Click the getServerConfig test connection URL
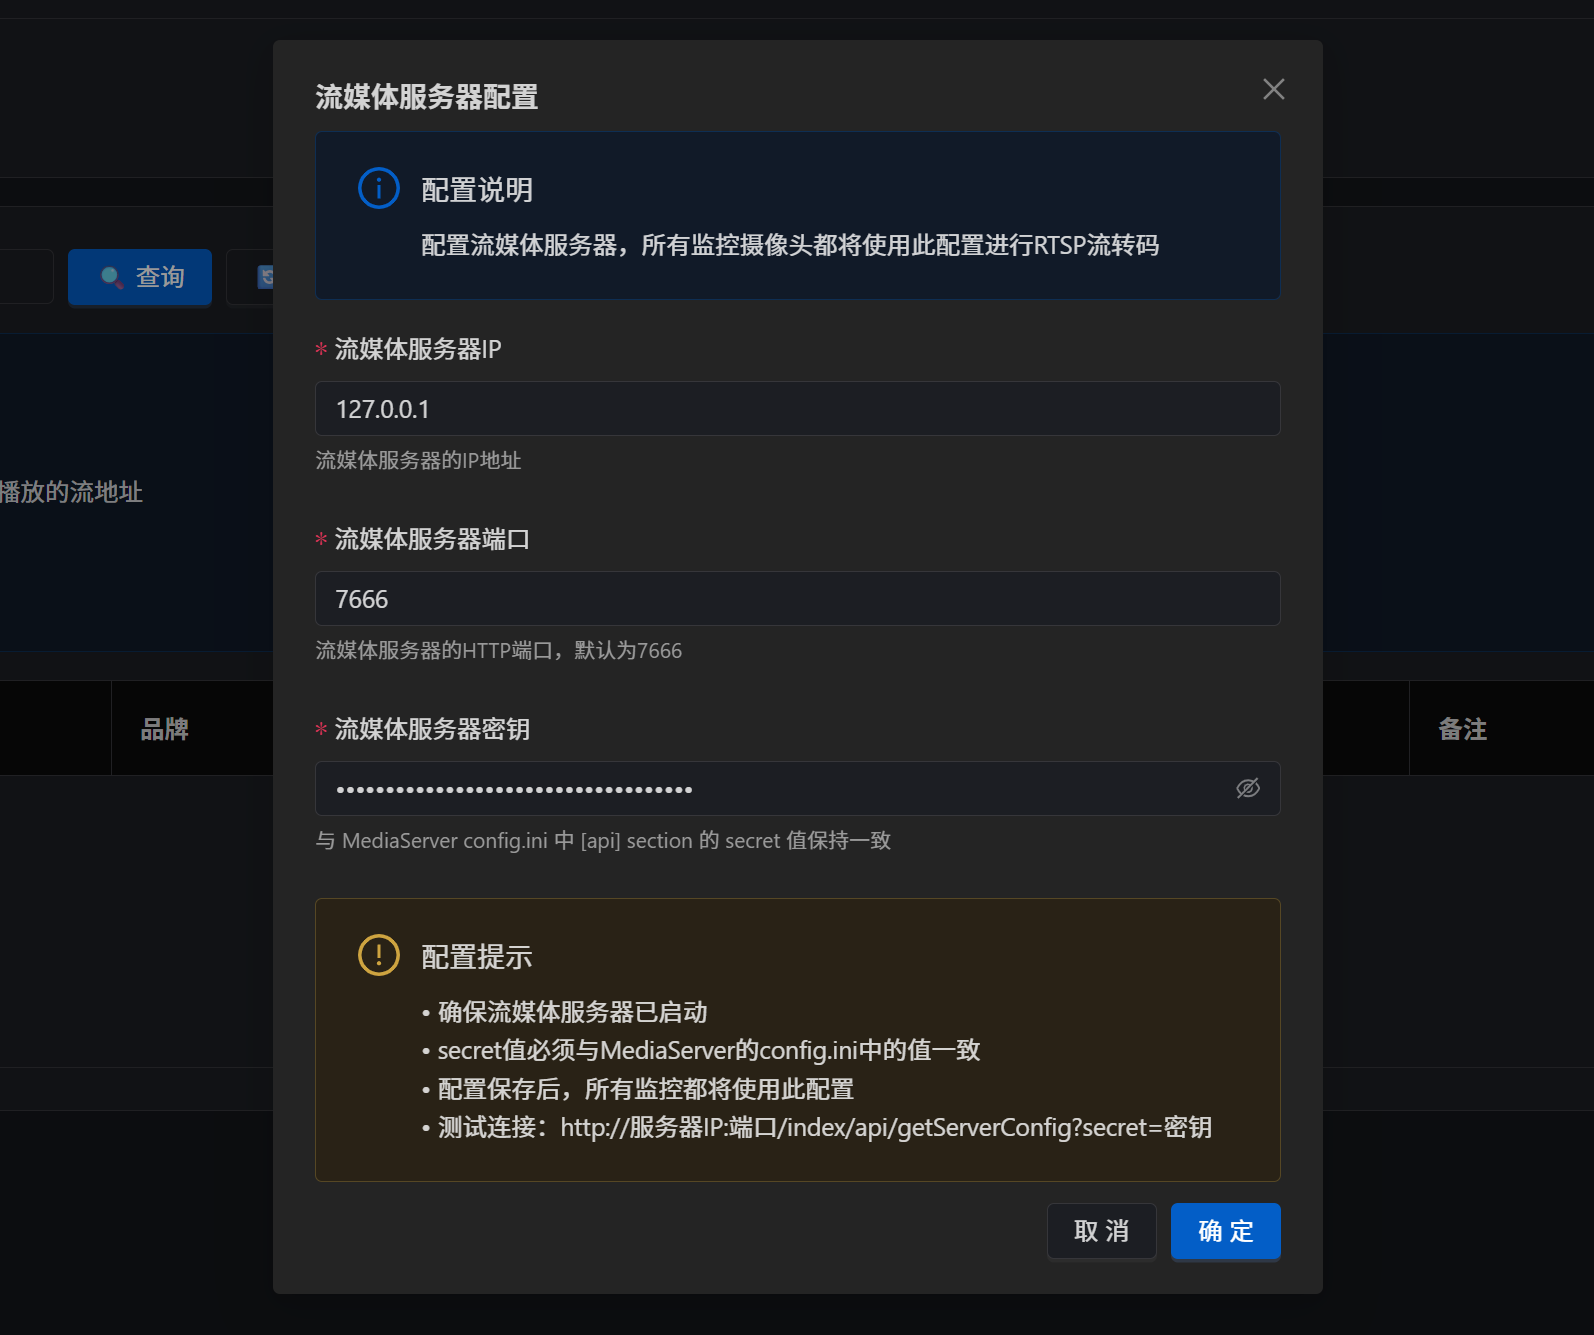 click(885, 1128)
